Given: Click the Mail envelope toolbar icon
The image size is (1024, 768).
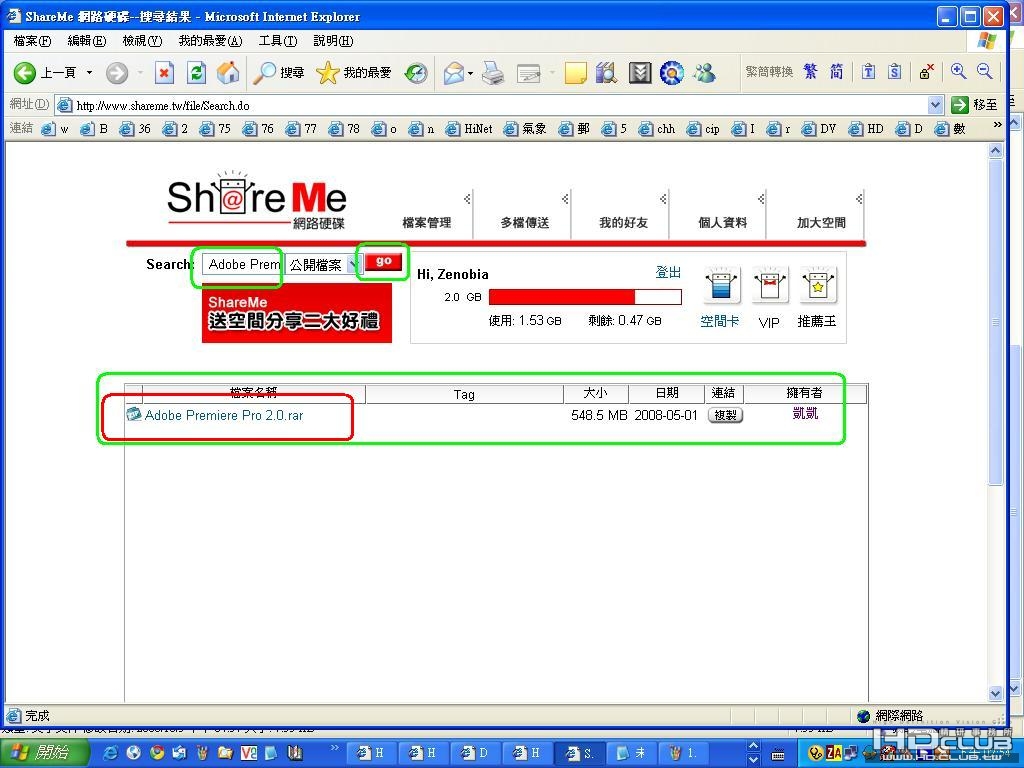Looking at the screenshot, I should click(454, 72).
